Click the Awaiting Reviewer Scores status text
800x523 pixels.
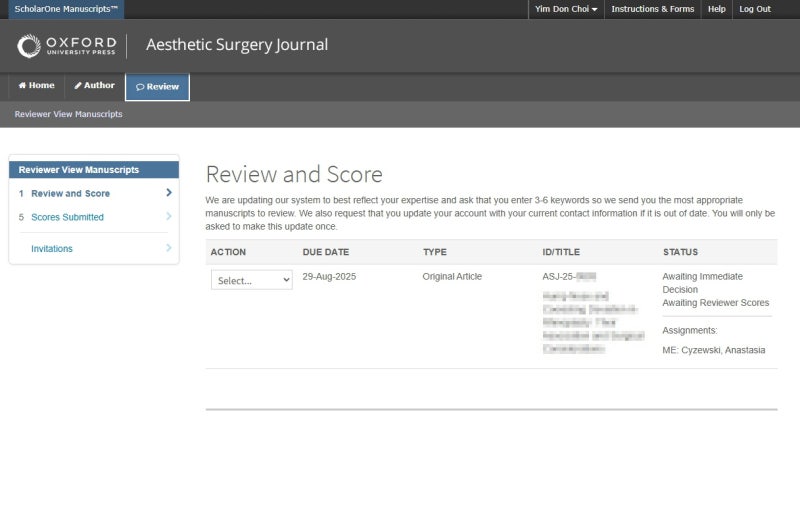click(x=715, y=303)
